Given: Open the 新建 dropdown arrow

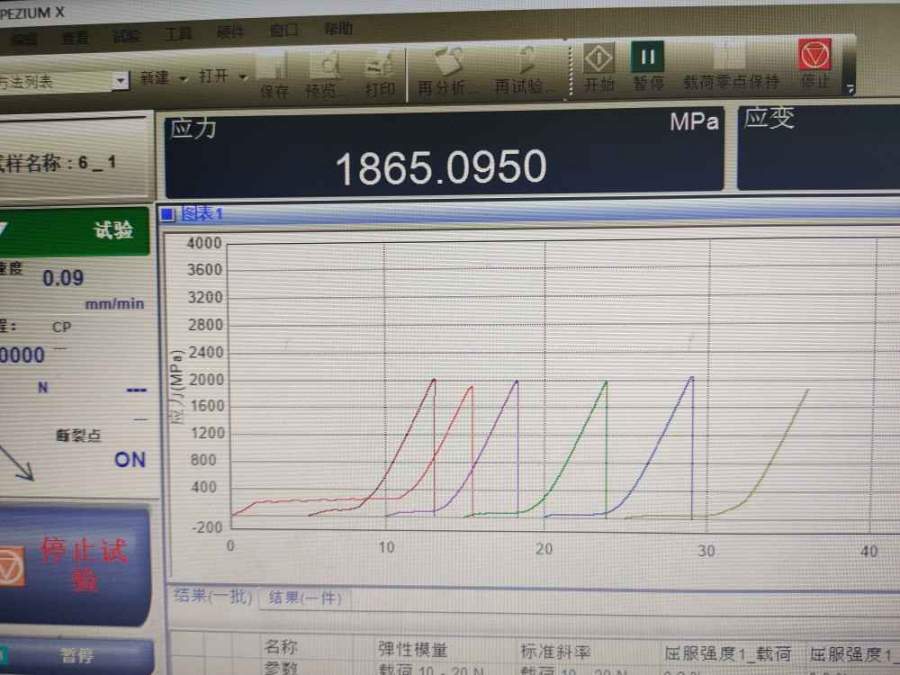Looking at the screenshot, I should tap(183, 78).
